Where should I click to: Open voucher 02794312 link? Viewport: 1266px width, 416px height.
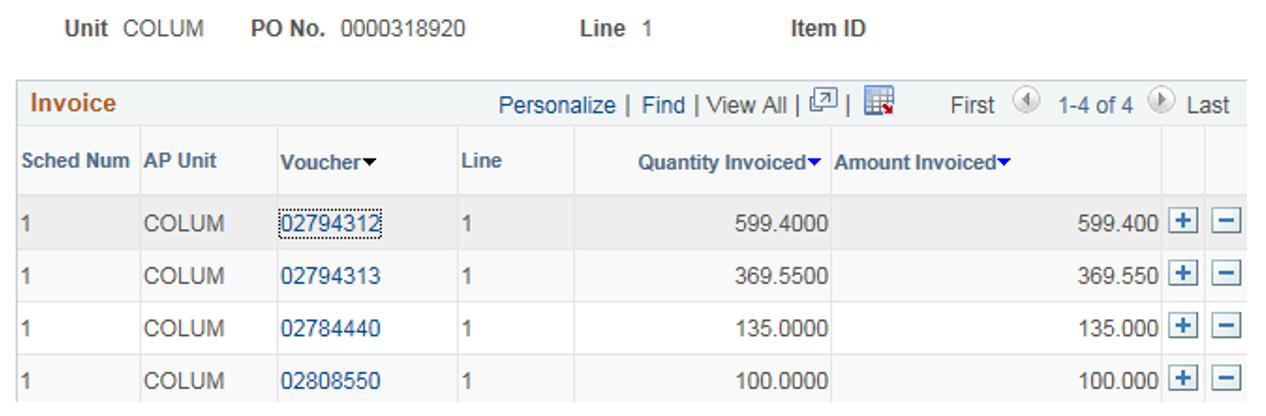pyautogui.click(x=330, y=224)
